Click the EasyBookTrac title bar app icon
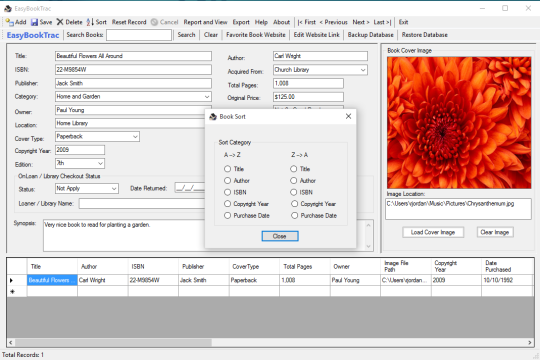Screen dimensions: 540x360 coord(8,8)
